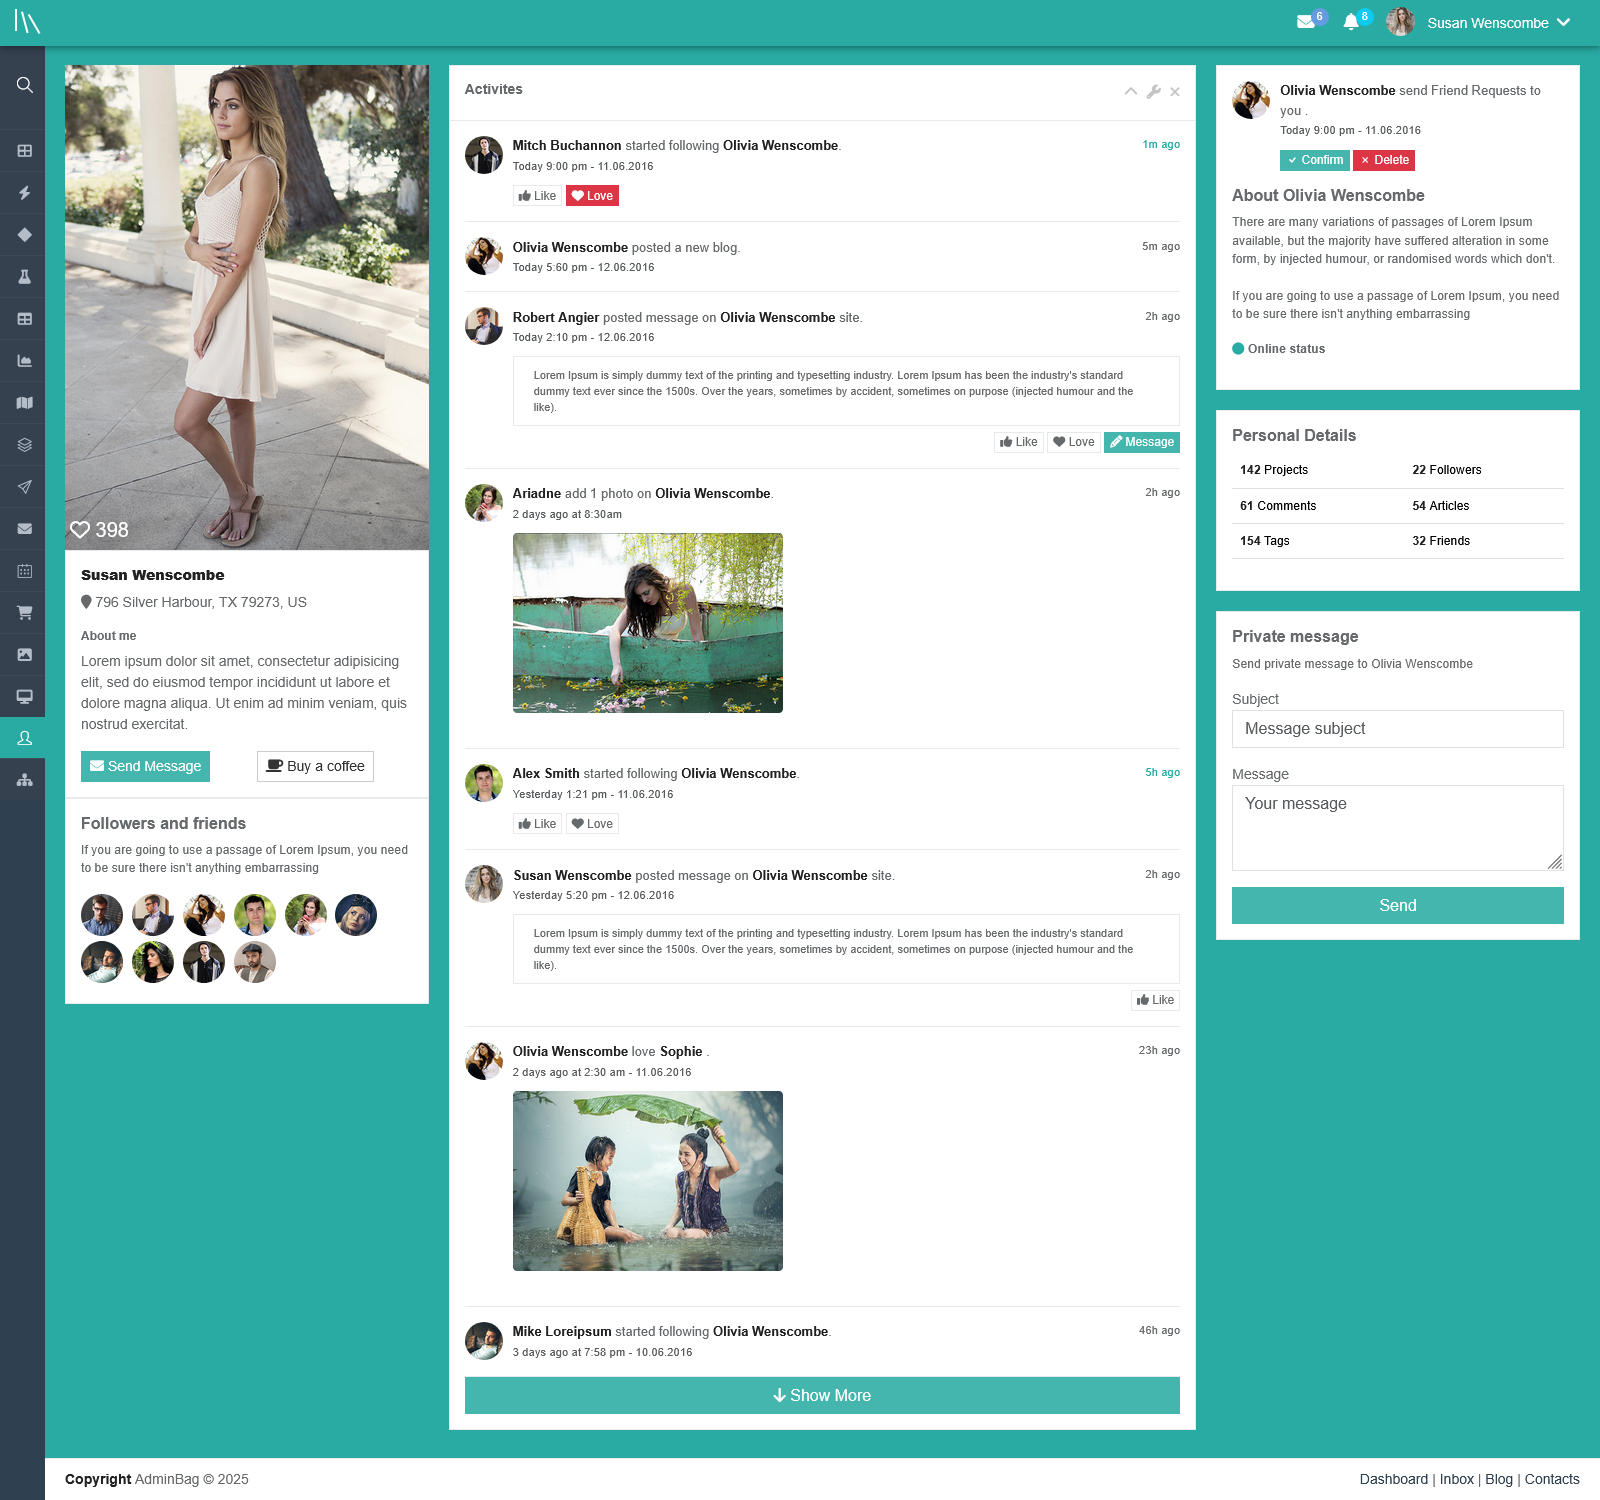The height and width of the screenshot is (1500, 1600).
Task: Open the picture gallery icon in the sidebar
Action: [x=25, y=655]
